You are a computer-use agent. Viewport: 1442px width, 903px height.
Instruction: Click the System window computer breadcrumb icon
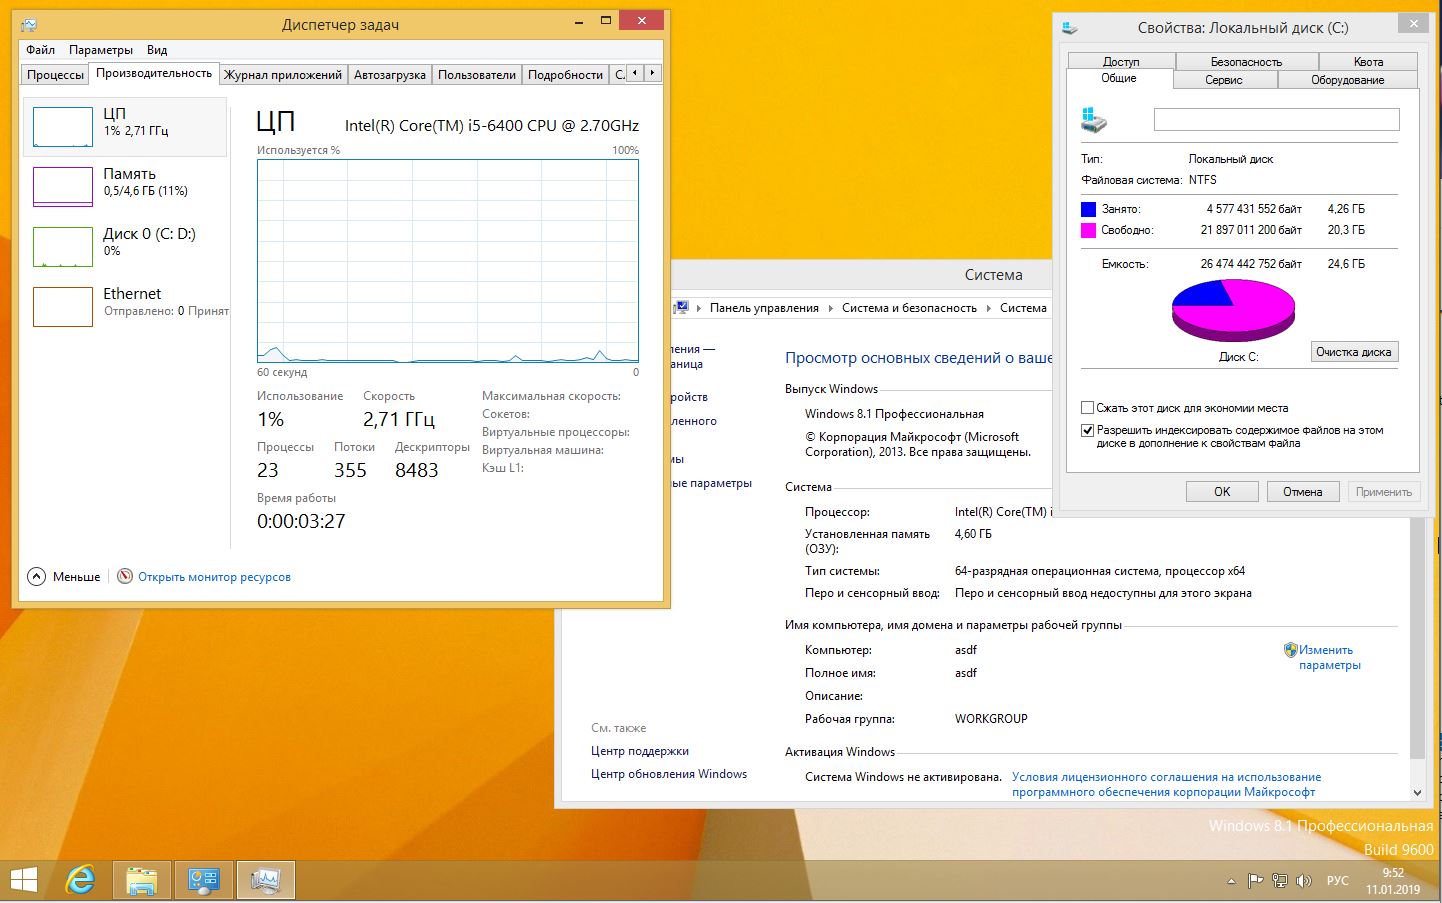pyautogui.click(x=681, y=307)
